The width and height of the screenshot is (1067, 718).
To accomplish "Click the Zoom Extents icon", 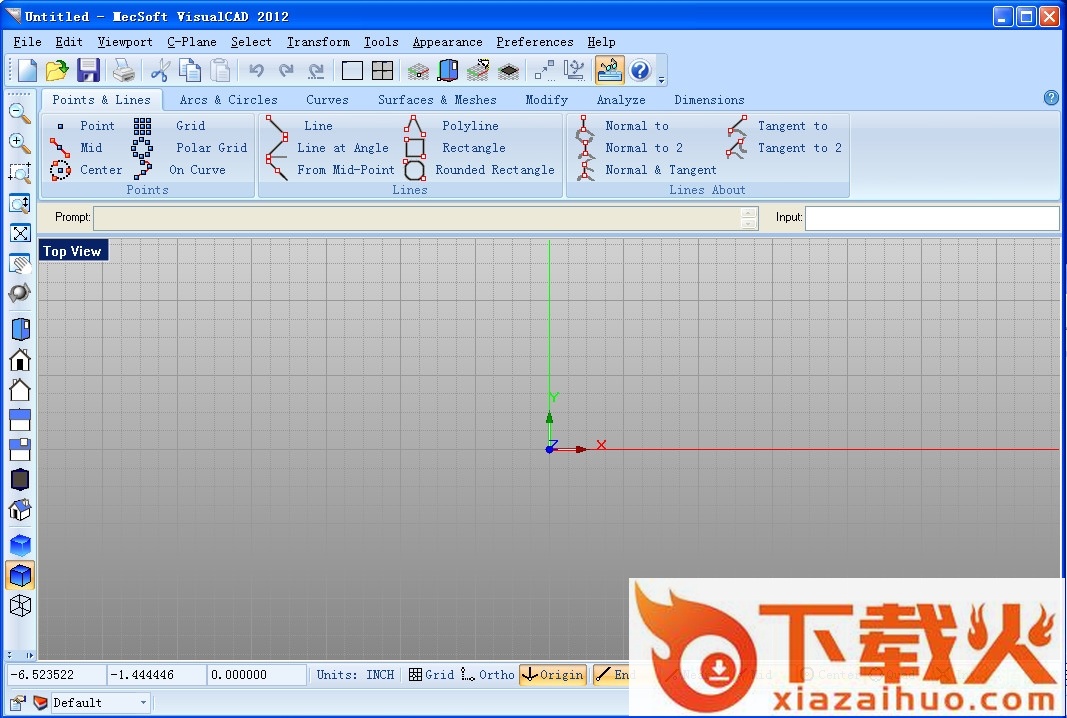I will pyautogui.click(x=20, y=233).
